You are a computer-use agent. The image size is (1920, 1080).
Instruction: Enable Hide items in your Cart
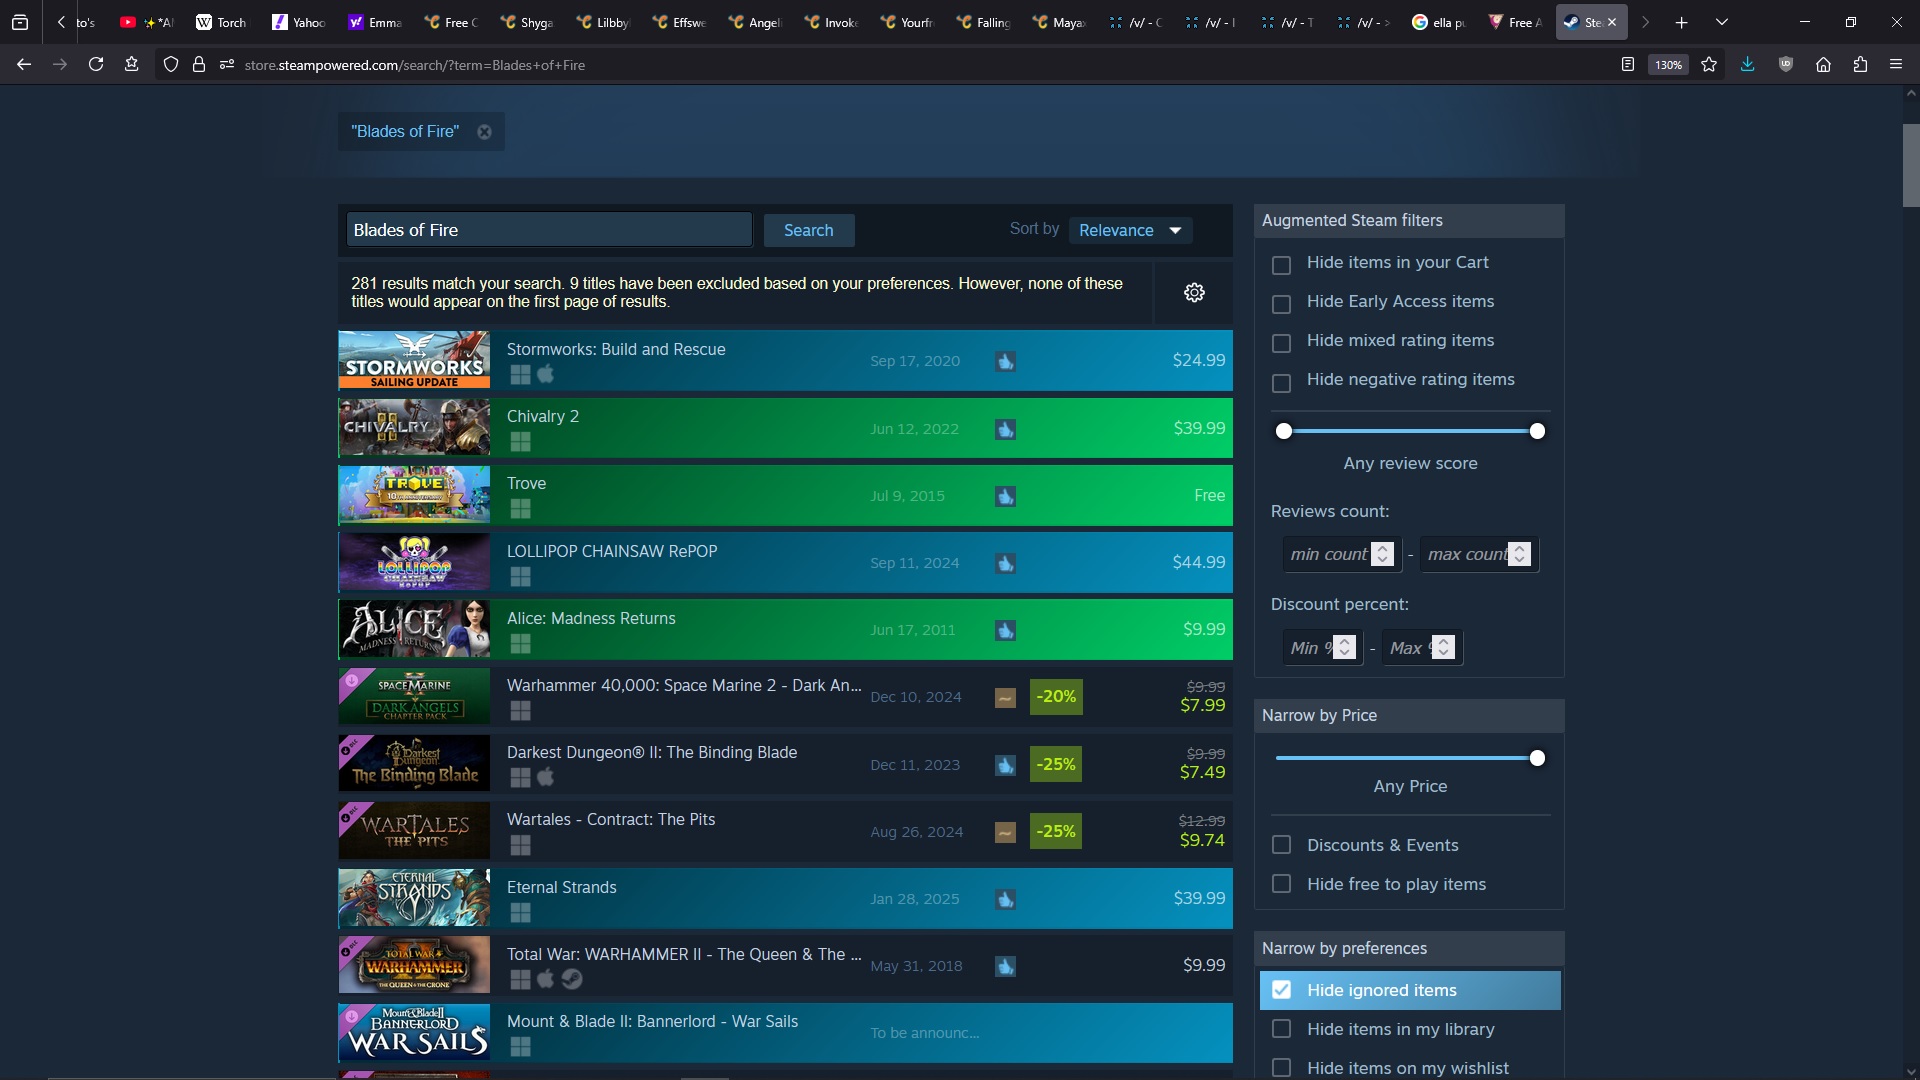click(x=1281, y=265)
